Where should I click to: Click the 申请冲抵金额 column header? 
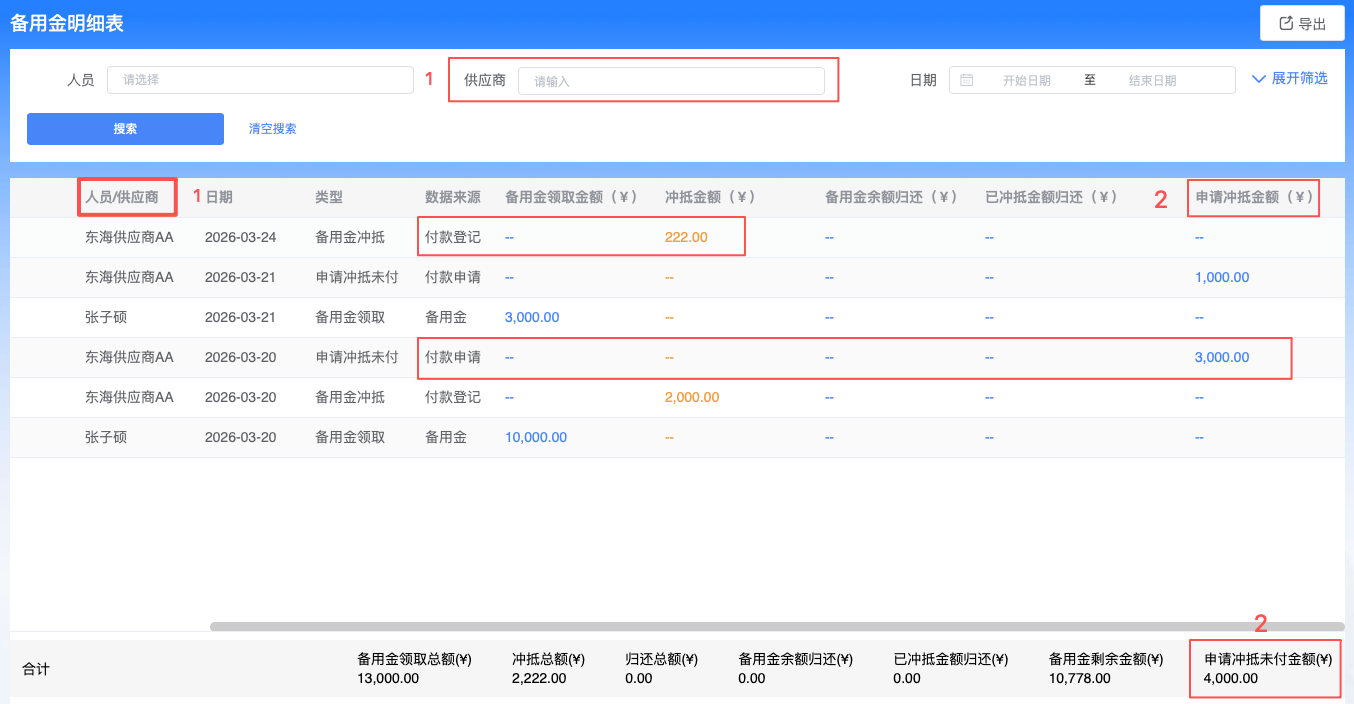[1254, 198]
